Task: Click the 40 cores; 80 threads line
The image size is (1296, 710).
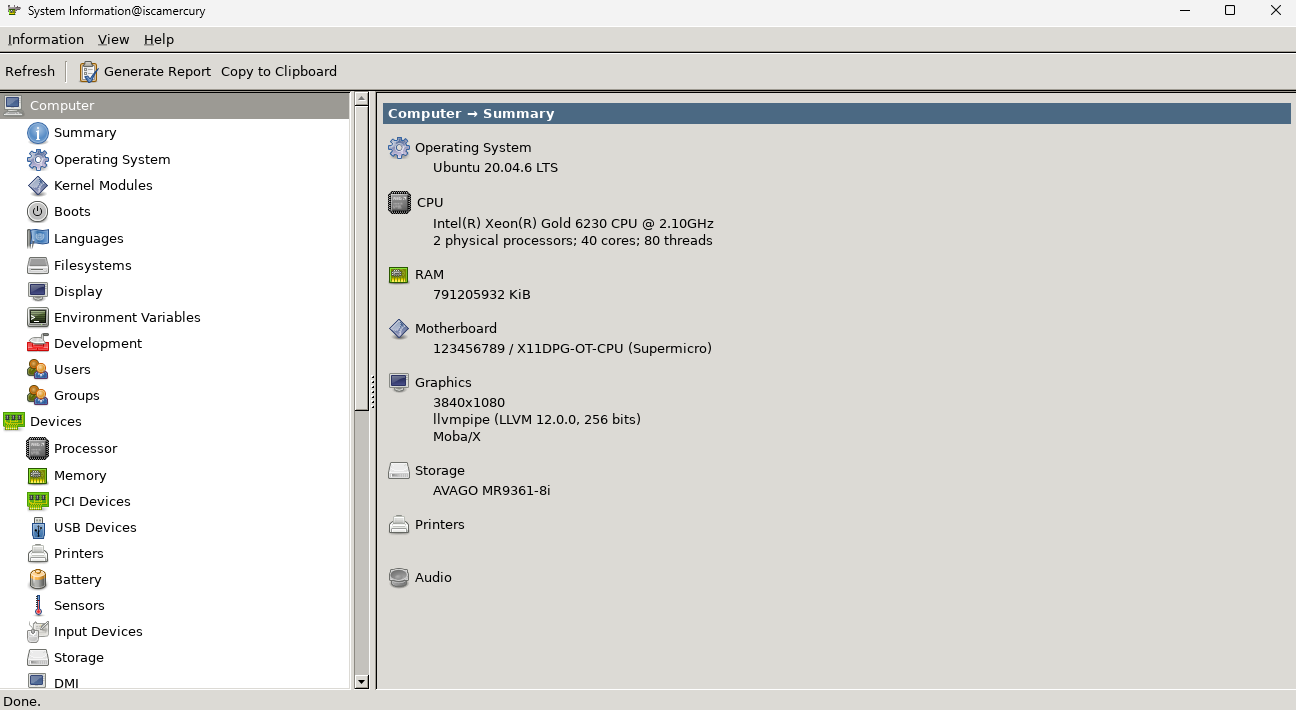Action: tap(573, 240)
